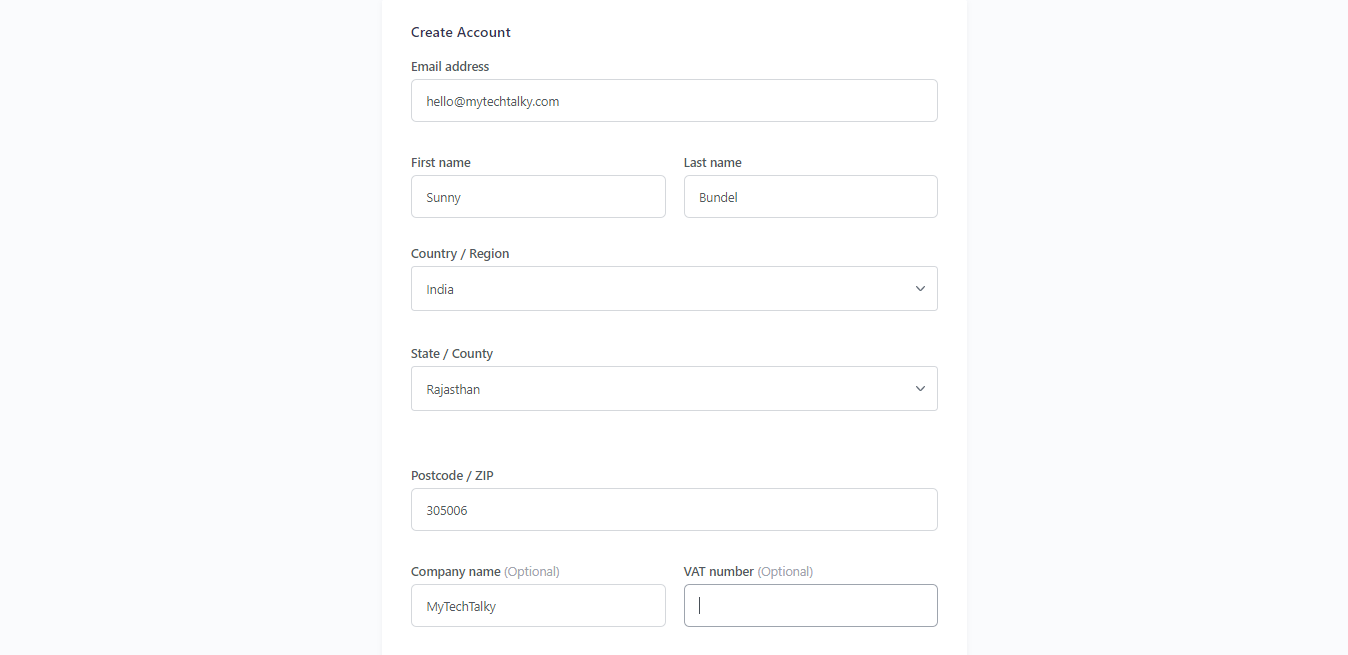Click the "Create Account" heading
This screenshot has height=655, width=1348.
click(461, 33)
